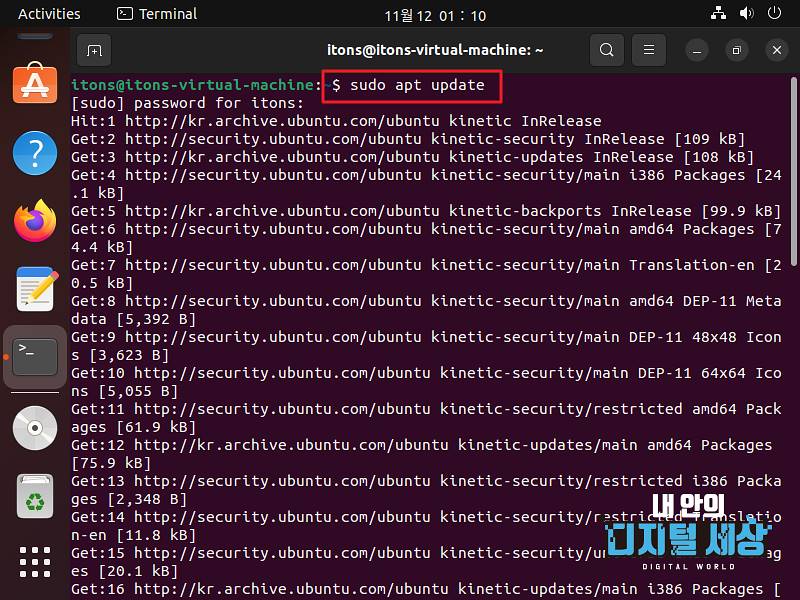Close the terminal window
The height and width of the screenshot is (600, 800).
coord(777,51)
